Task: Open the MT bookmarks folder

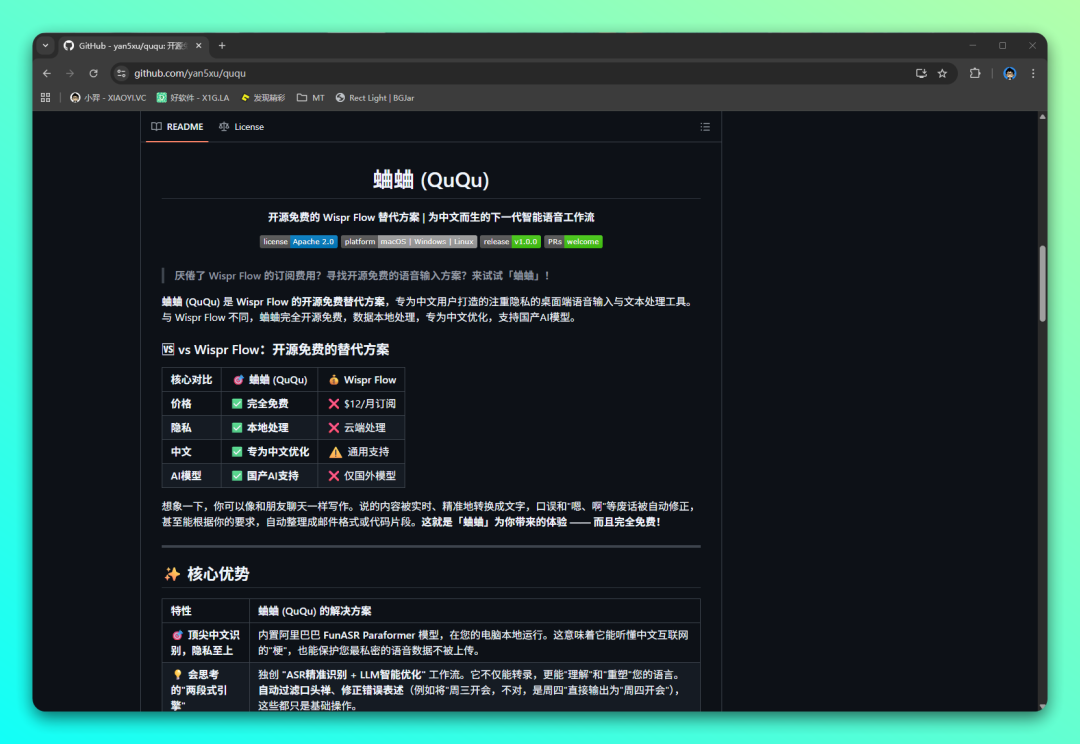Action: pos(310,98)
